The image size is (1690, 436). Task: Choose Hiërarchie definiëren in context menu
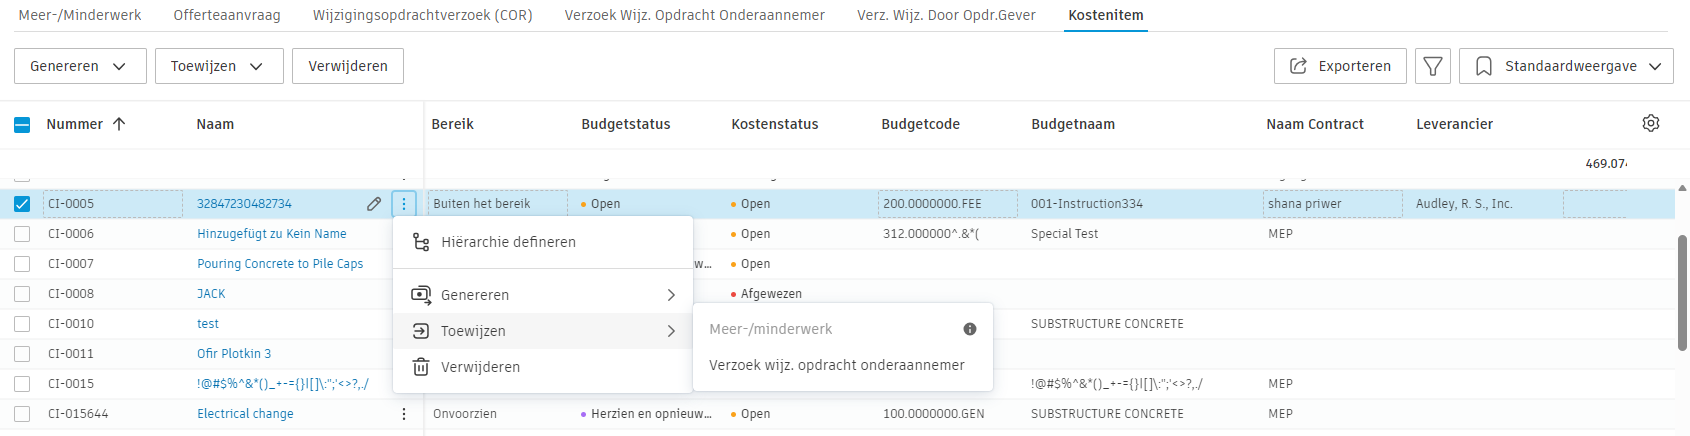[x=543, y=242]
